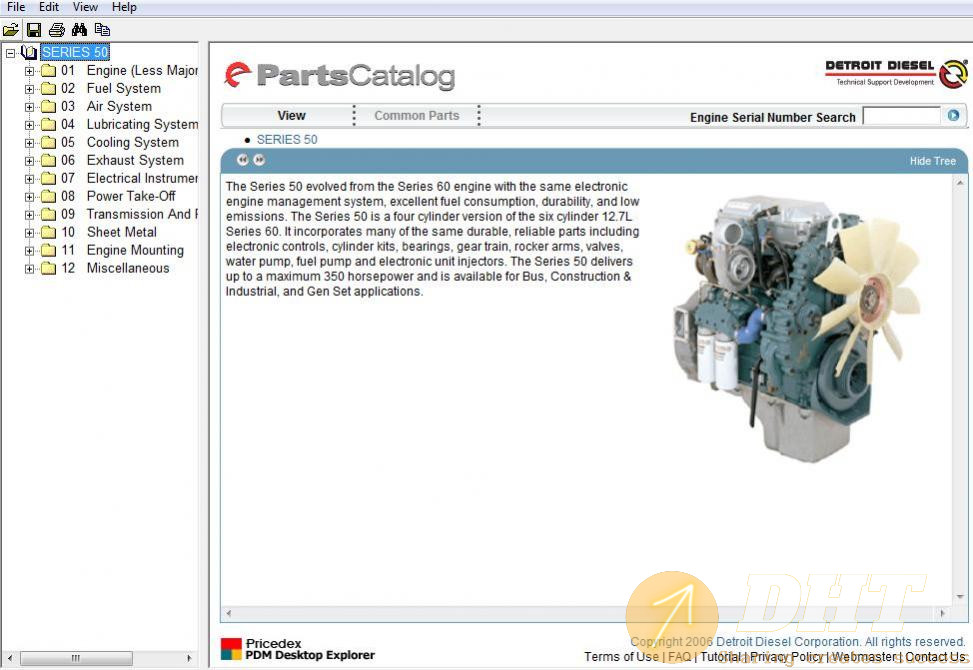Select the Engine Mounting tree item
Screen dimensions: 973x670
pos(135,251)
